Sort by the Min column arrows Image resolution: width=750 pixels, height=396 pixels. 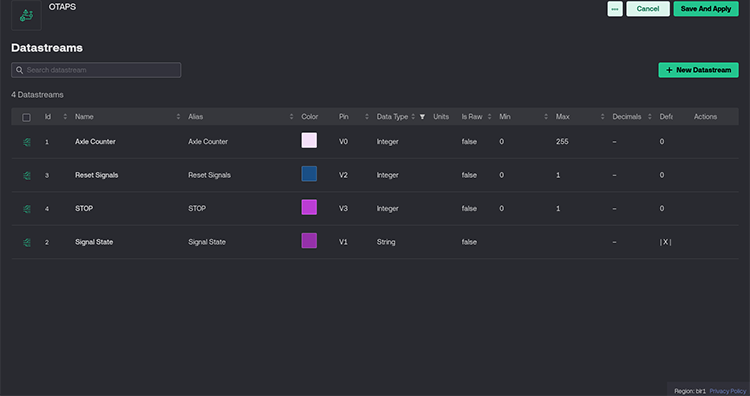pos(546,117)
